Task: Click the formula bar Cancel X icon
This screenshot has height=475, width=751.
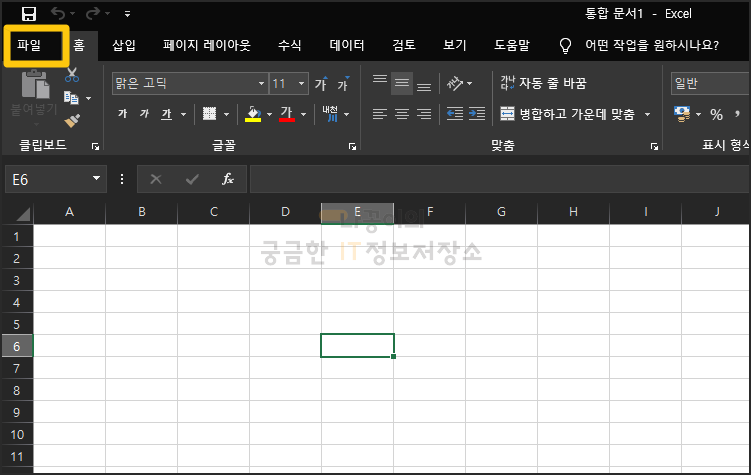Action: tap(156, 179)
